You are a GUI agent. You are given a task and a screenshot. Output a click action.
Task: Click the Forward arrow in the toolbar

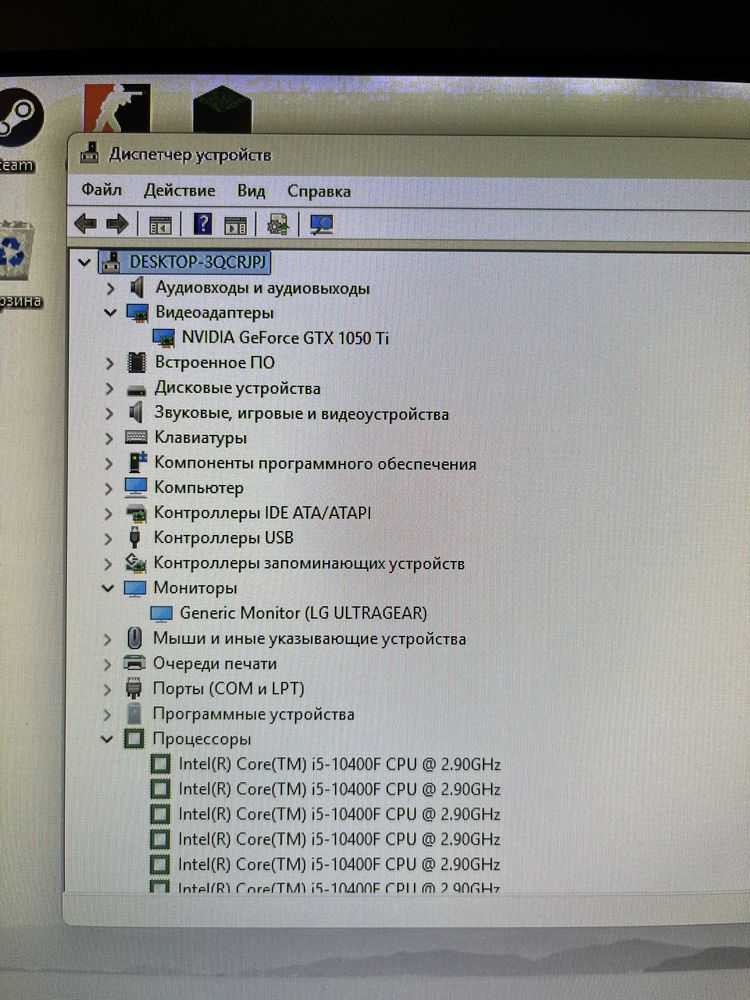click(117, 224)
